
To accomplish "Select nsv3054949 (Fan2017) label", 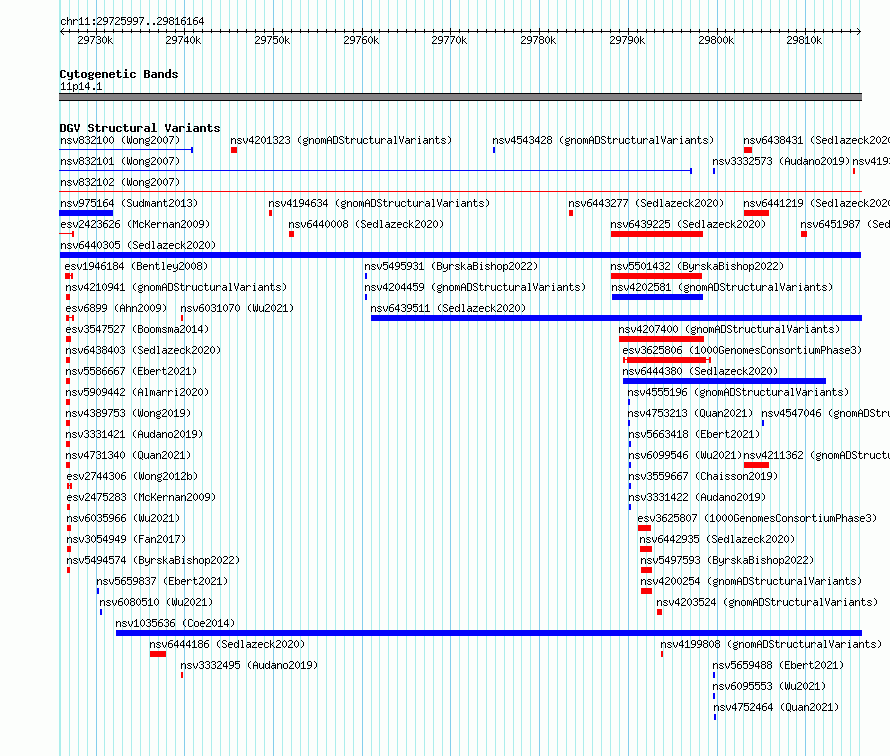I will click(126, 539).
